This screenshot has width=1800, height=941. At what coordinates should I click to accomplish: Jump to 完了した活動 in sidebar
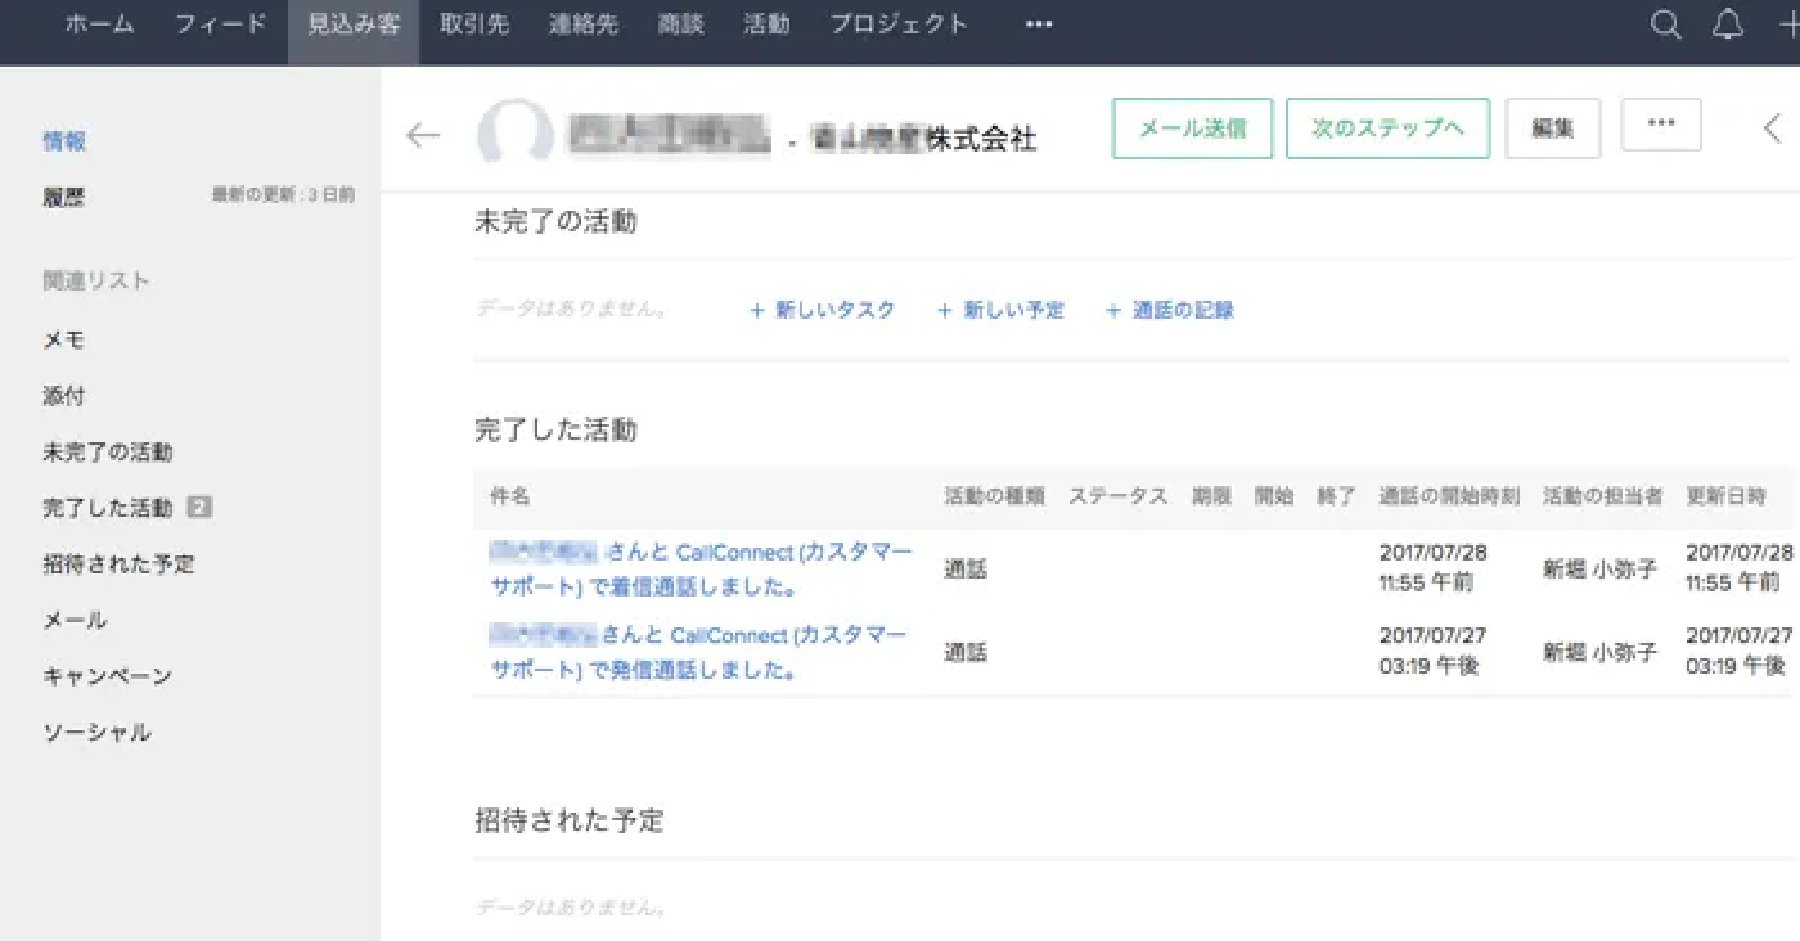click(x=108, y=508)
